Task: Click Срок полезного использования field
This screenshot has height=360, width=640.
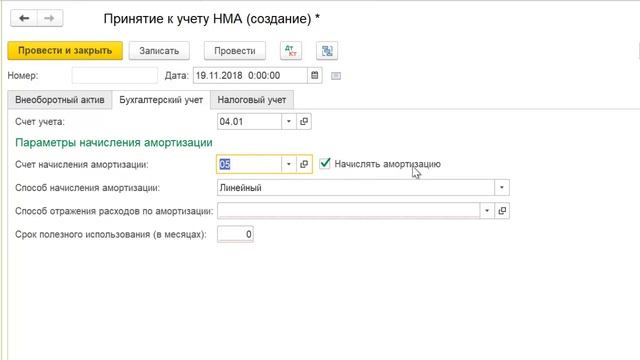Action: tap(235, 234)
